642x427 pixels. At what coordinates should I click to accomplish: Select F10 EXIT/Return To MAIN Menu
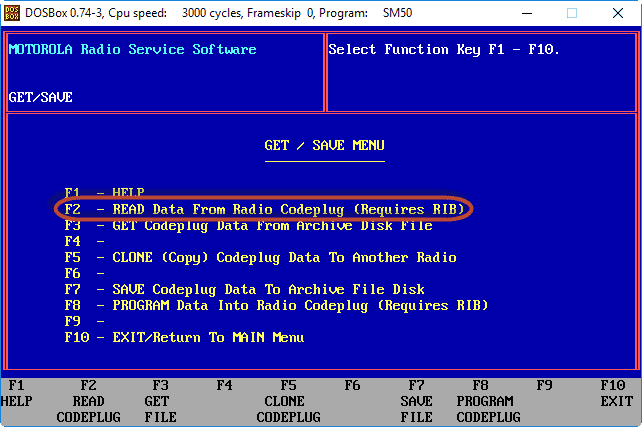[184, 337]
